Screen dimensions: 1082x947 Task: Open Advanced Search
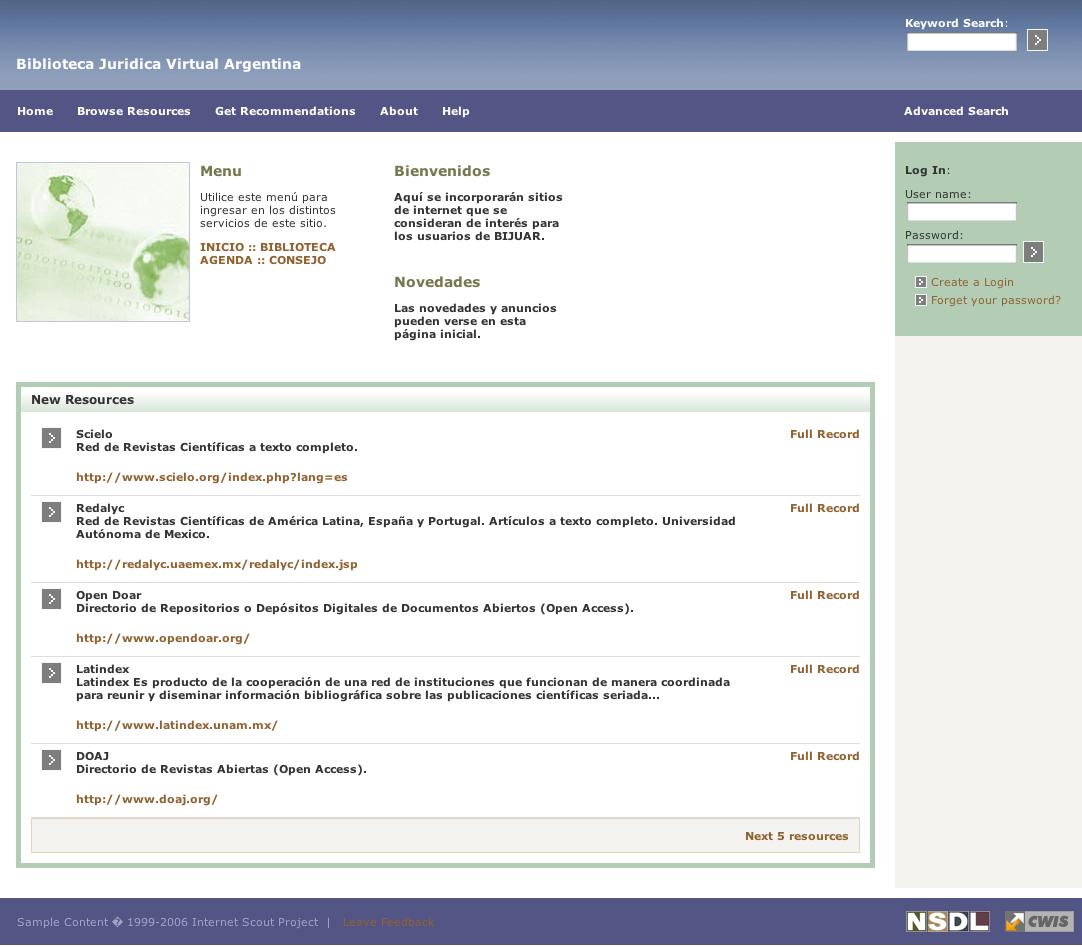pyautogui.click(x=955, y=111)
